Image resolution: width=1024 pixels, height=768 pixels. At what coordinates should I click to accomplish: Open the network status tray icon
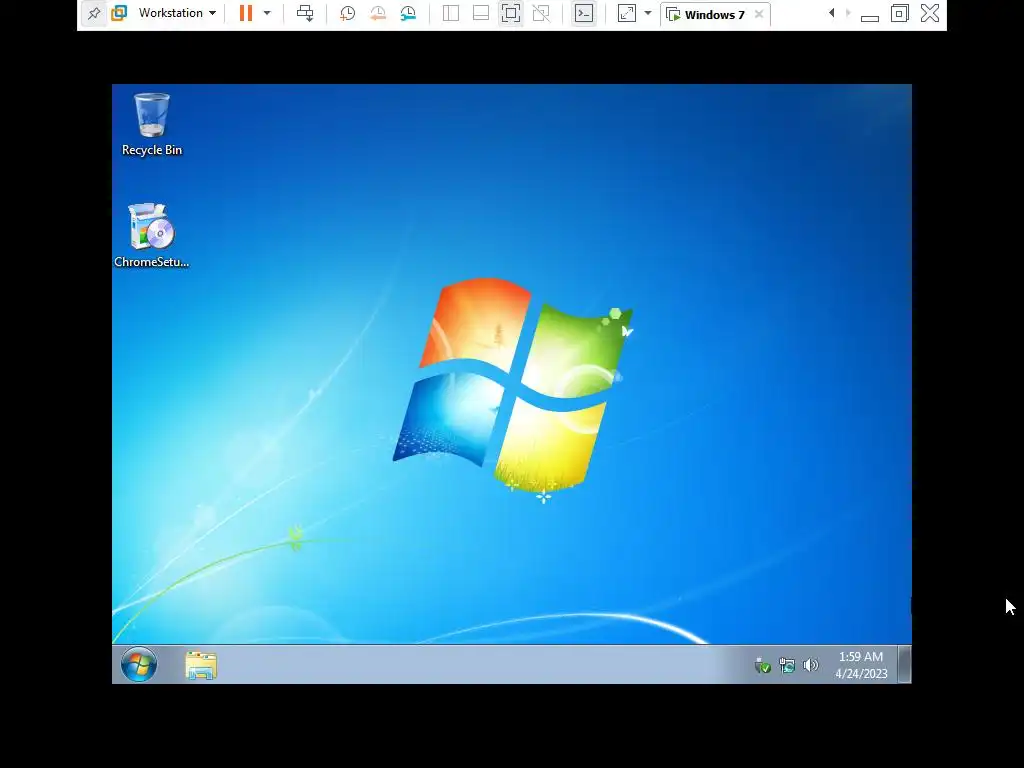[787, 665]
